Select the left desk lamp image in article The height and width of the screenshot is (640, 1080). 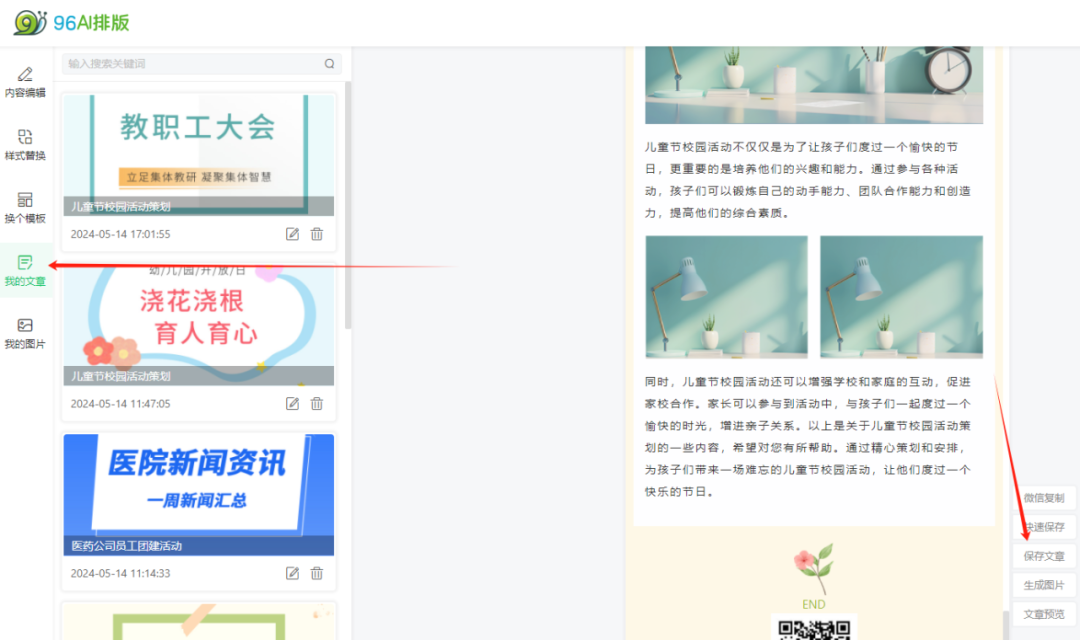(727, 297)
